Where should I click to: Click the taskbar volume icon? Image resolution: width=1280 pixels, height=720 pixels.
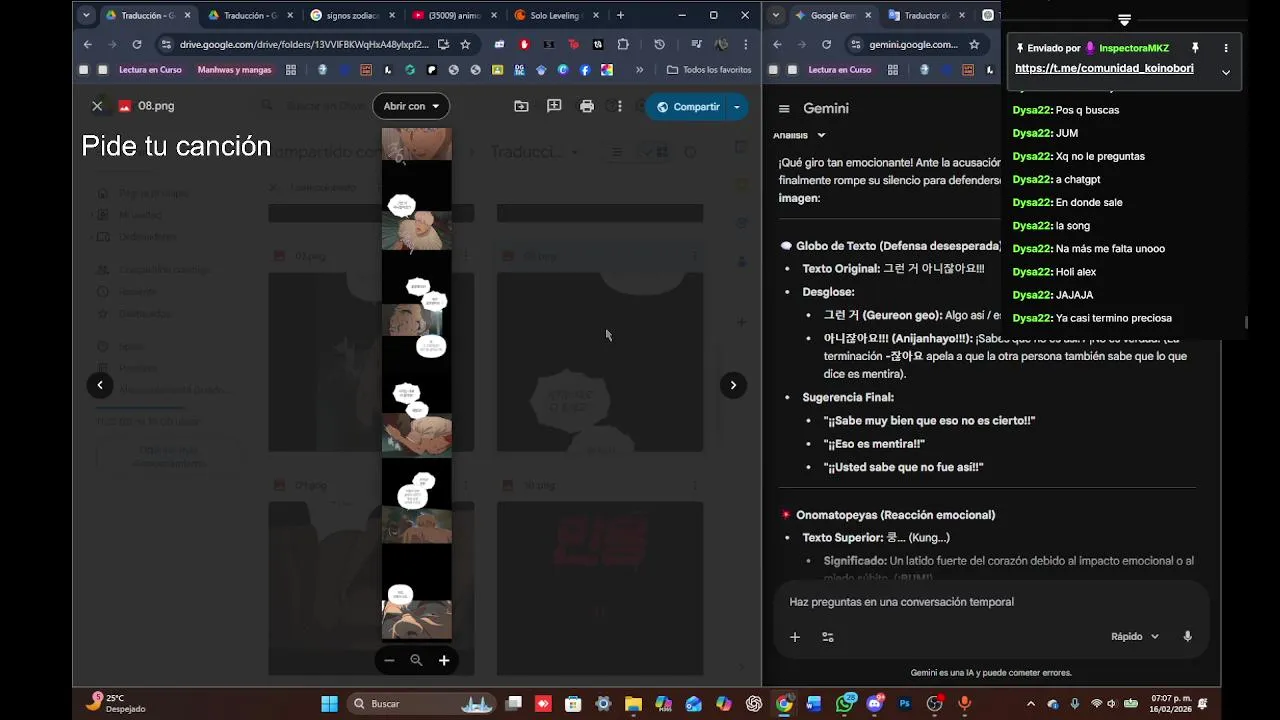click(1111, 704)
